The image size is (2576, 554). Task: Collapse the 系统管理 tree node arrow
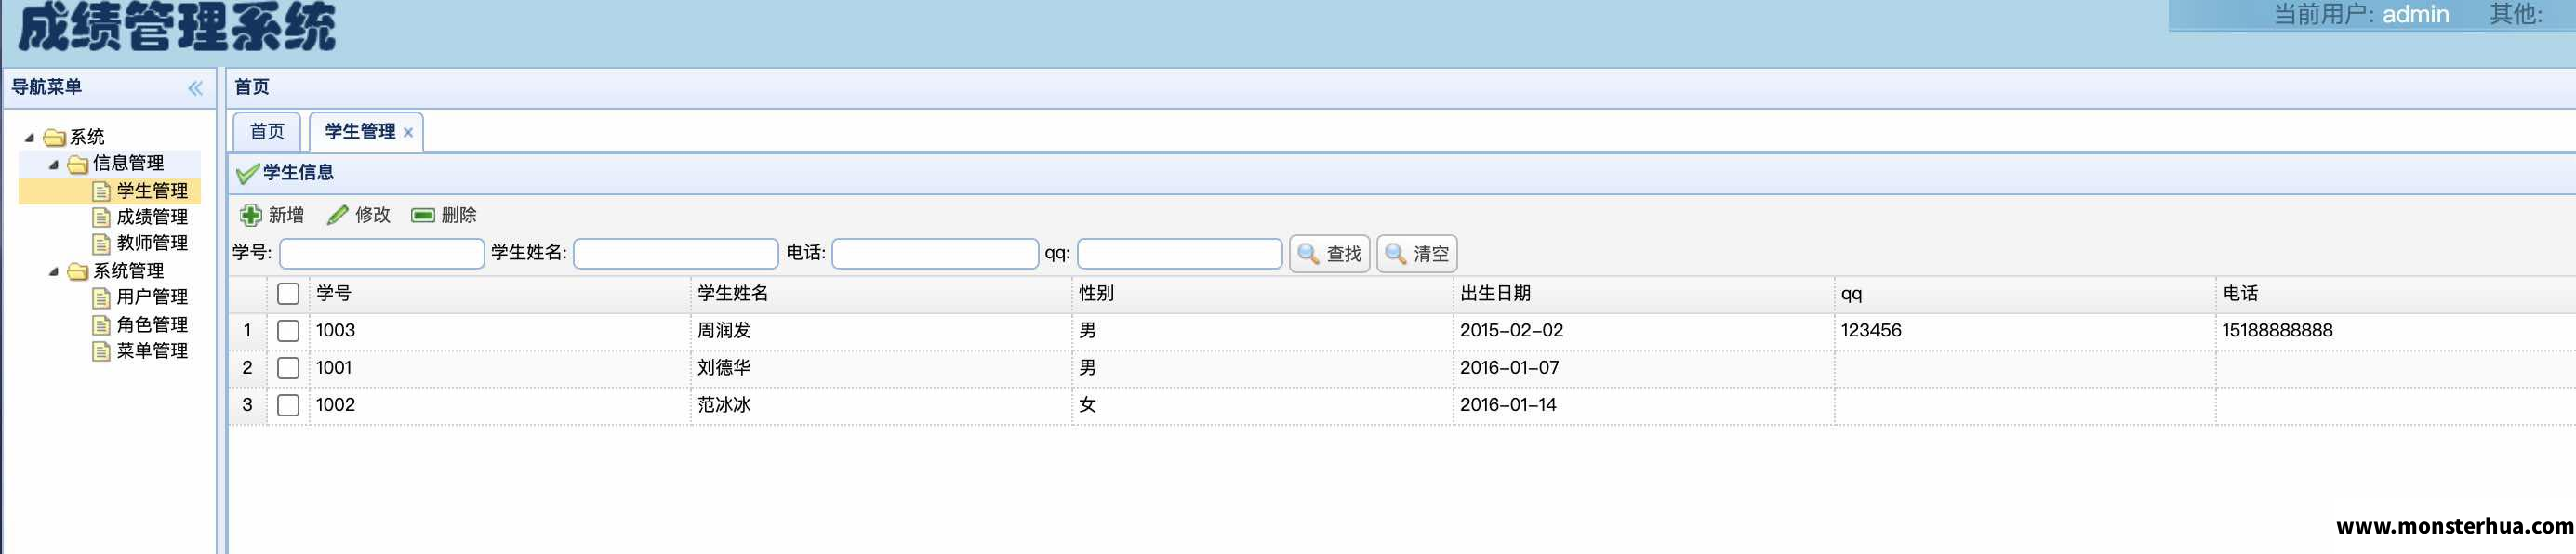[x=53, y=271]
